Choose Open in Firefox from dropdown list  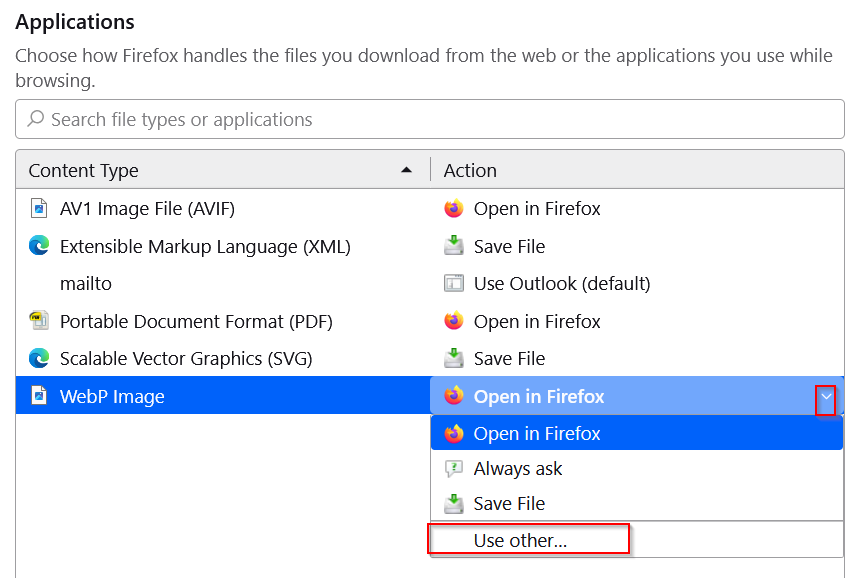pyautogui.click(x=637, y=433)
